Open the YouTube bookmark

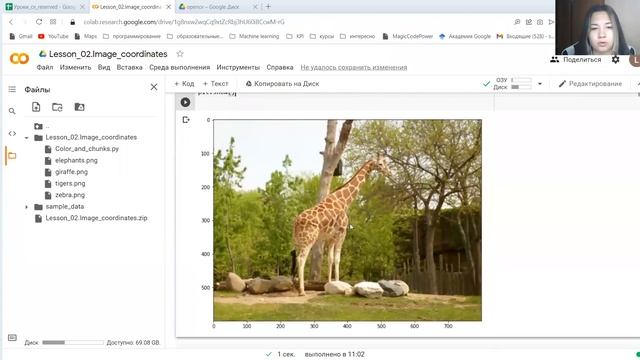(53, 36)
